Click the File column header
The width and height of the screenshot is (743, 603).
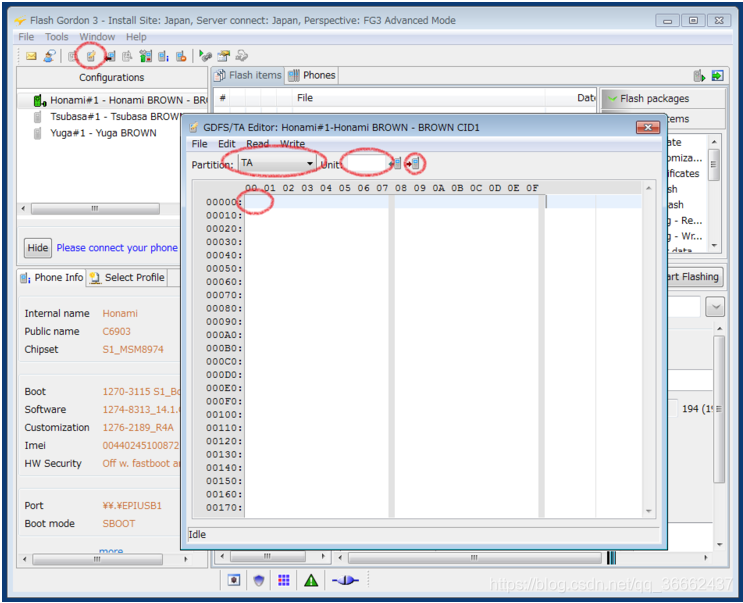(x=305, y=98)
